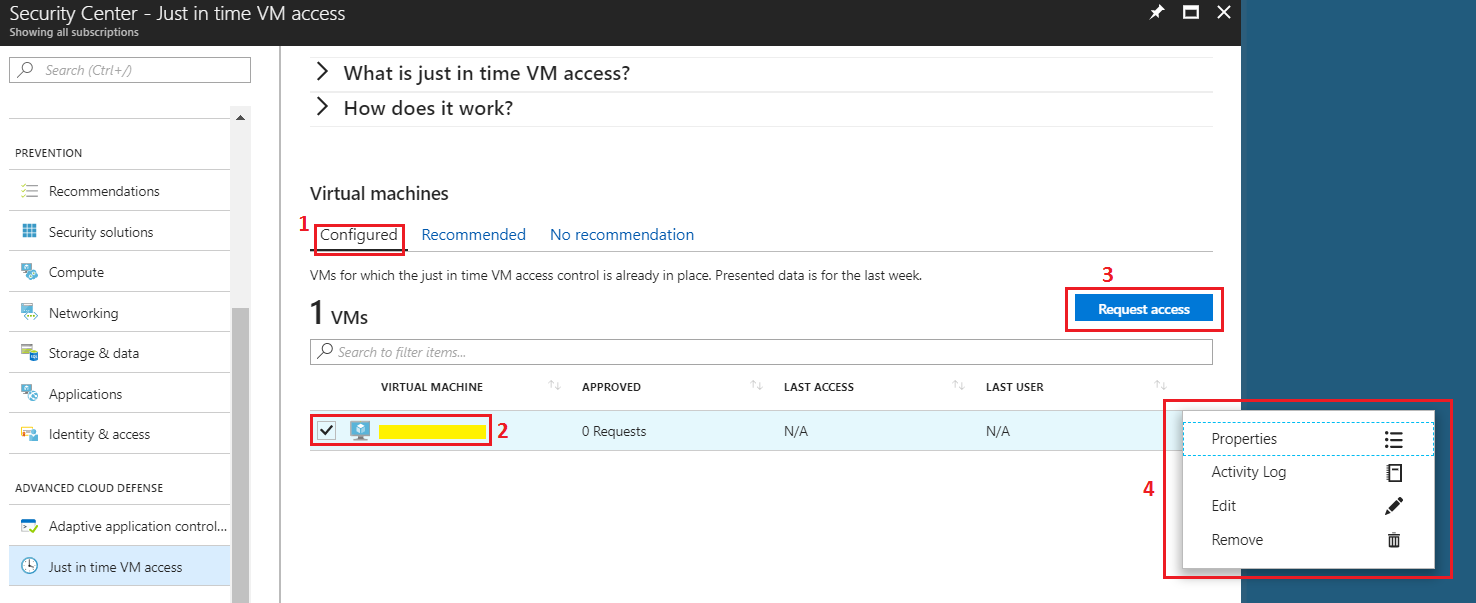Click the virtual machine icon in row
This screenshot has height=603, width=1476.
pyautogui.click(x=360, y=431)
